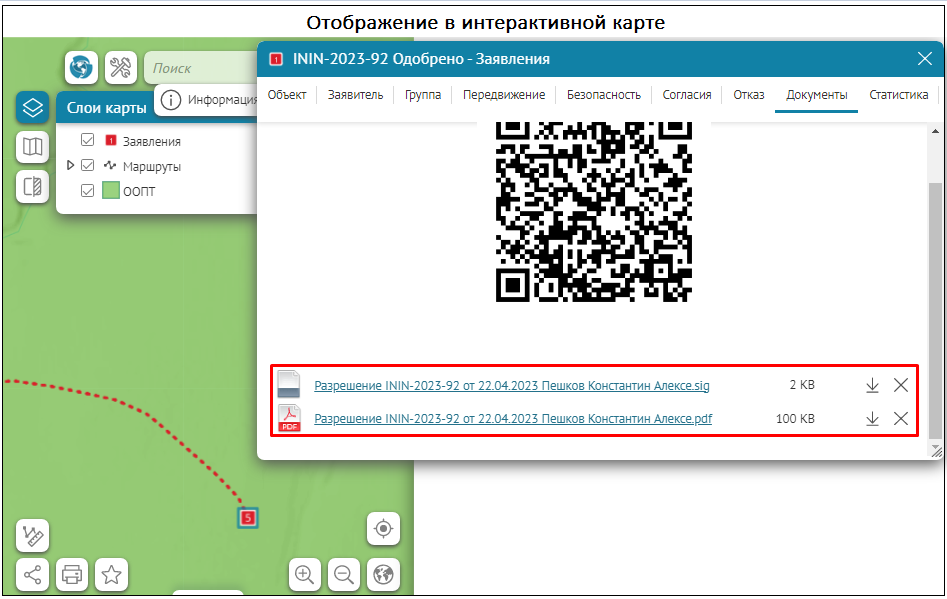947x599 pixels.
Task: Print the map using printer icon
Action: [x=72, y=574]
